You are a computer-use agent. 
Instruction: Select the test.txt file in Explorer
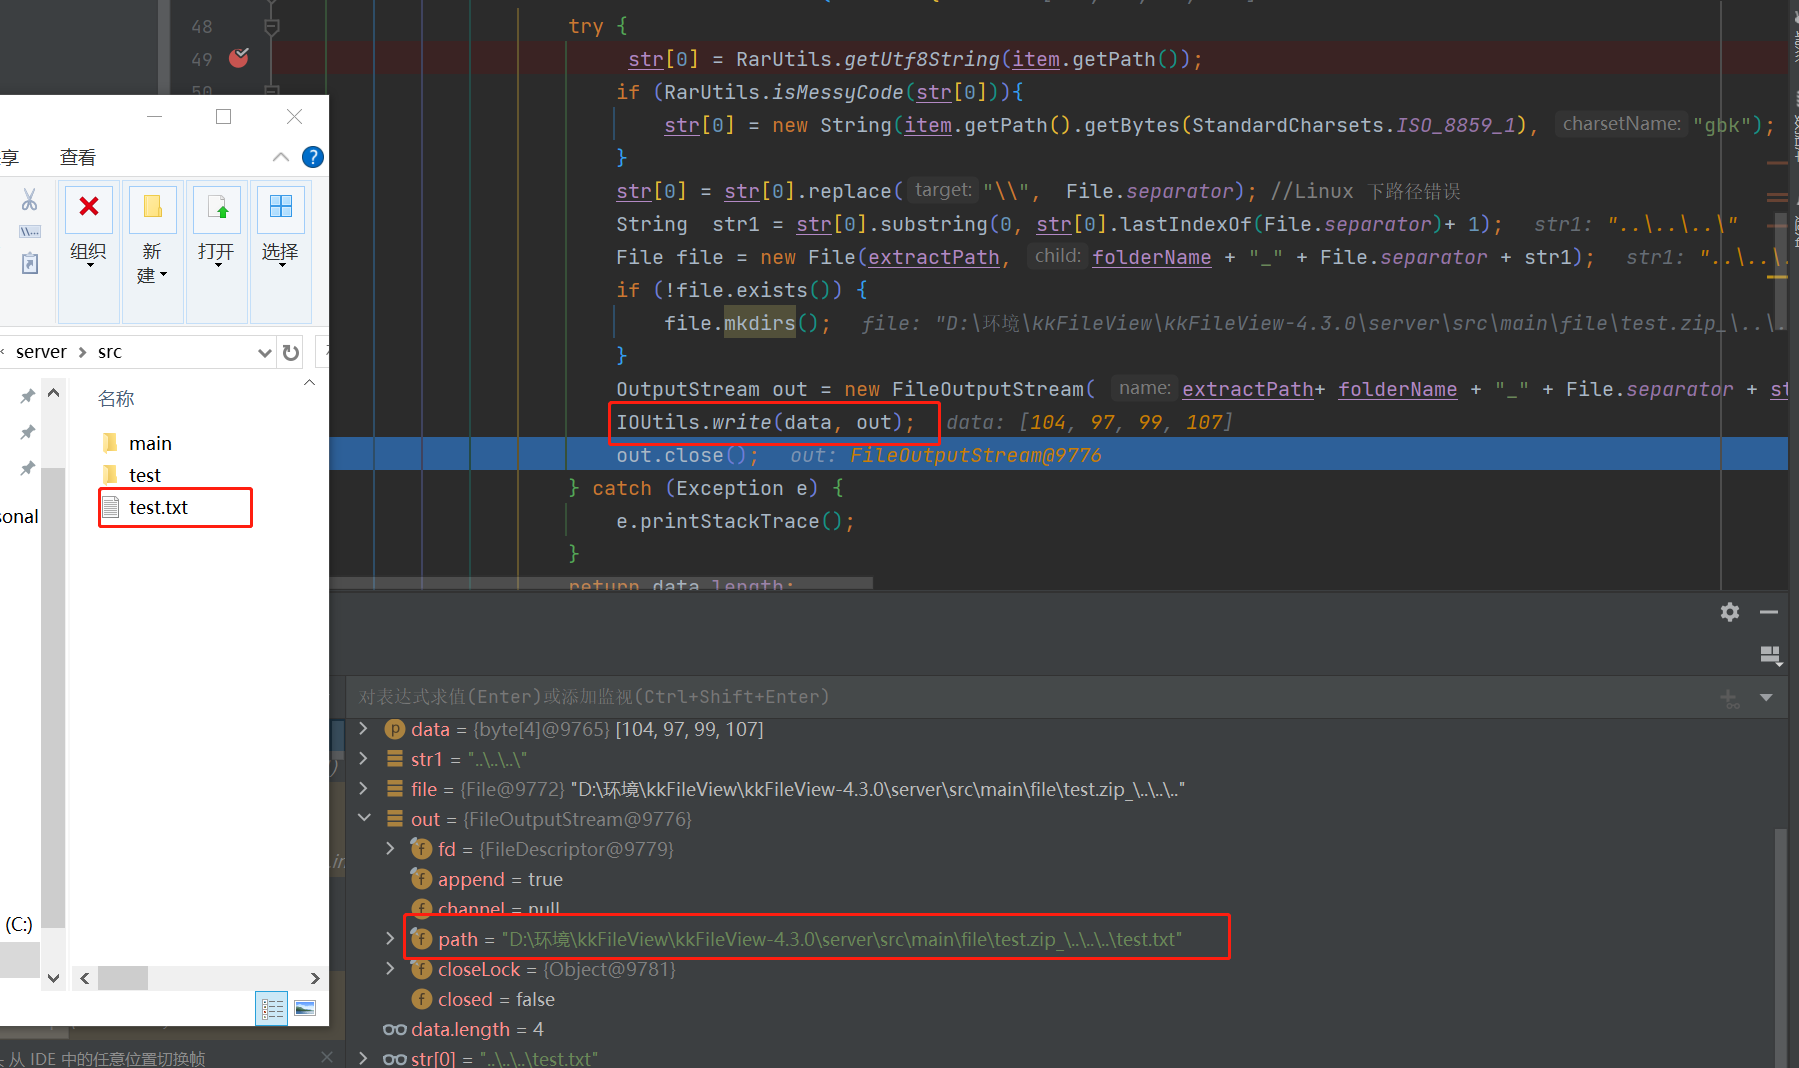(158, 507)
